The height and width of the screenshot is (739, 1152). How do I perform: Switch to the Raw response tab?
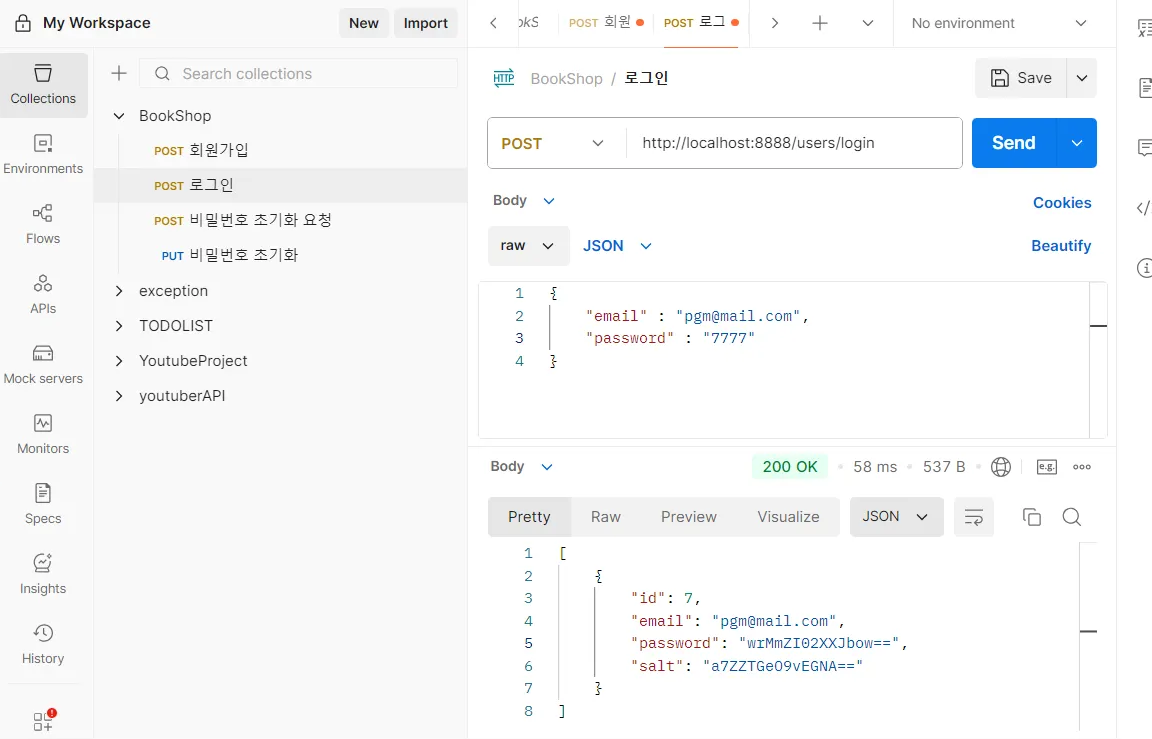point(605,517)
